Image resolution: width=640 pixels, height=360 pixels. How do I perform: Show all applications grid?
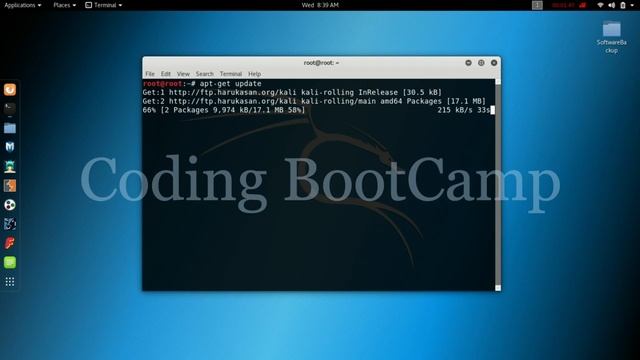10,282
